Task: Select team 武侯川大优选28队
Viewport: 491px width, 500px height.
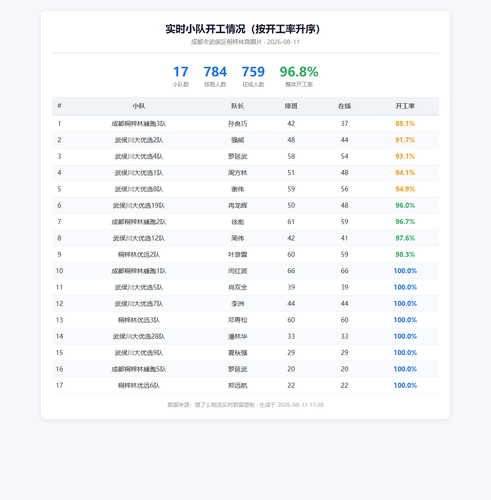Action: [139, 336]
